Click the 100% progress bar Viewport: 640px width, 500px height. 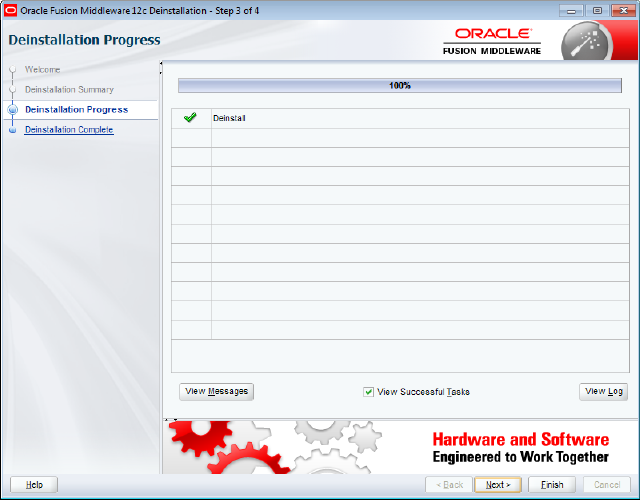400,85
